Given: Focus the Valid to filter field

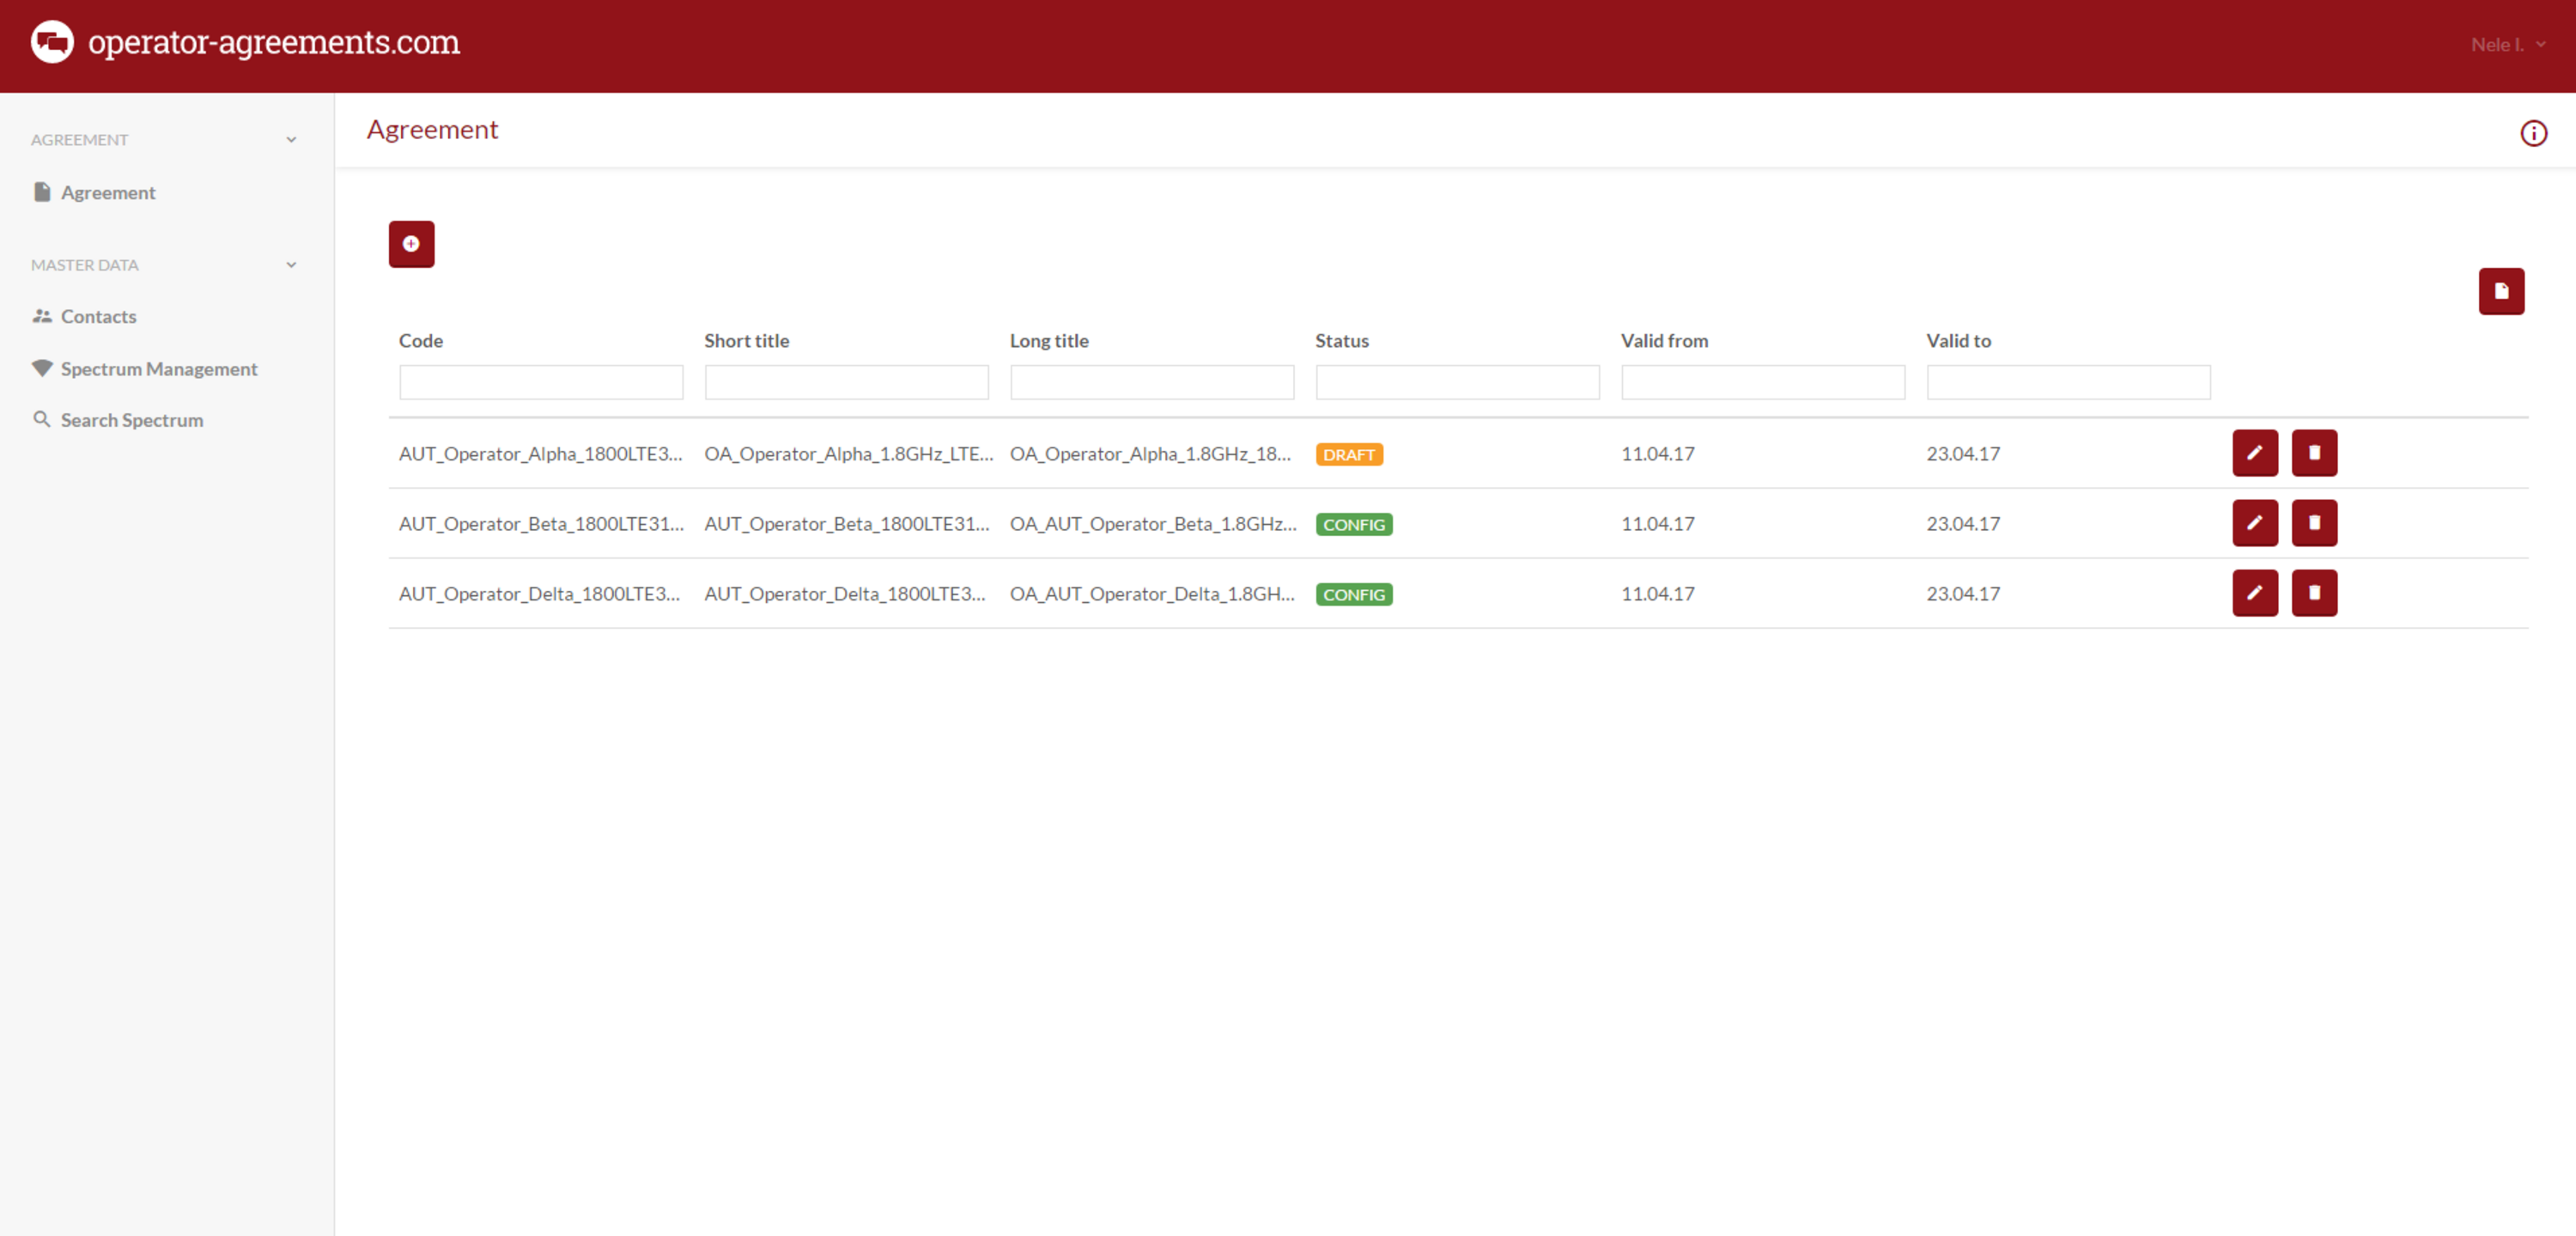Looking at the screenshot, I should tap(2068, 382).
